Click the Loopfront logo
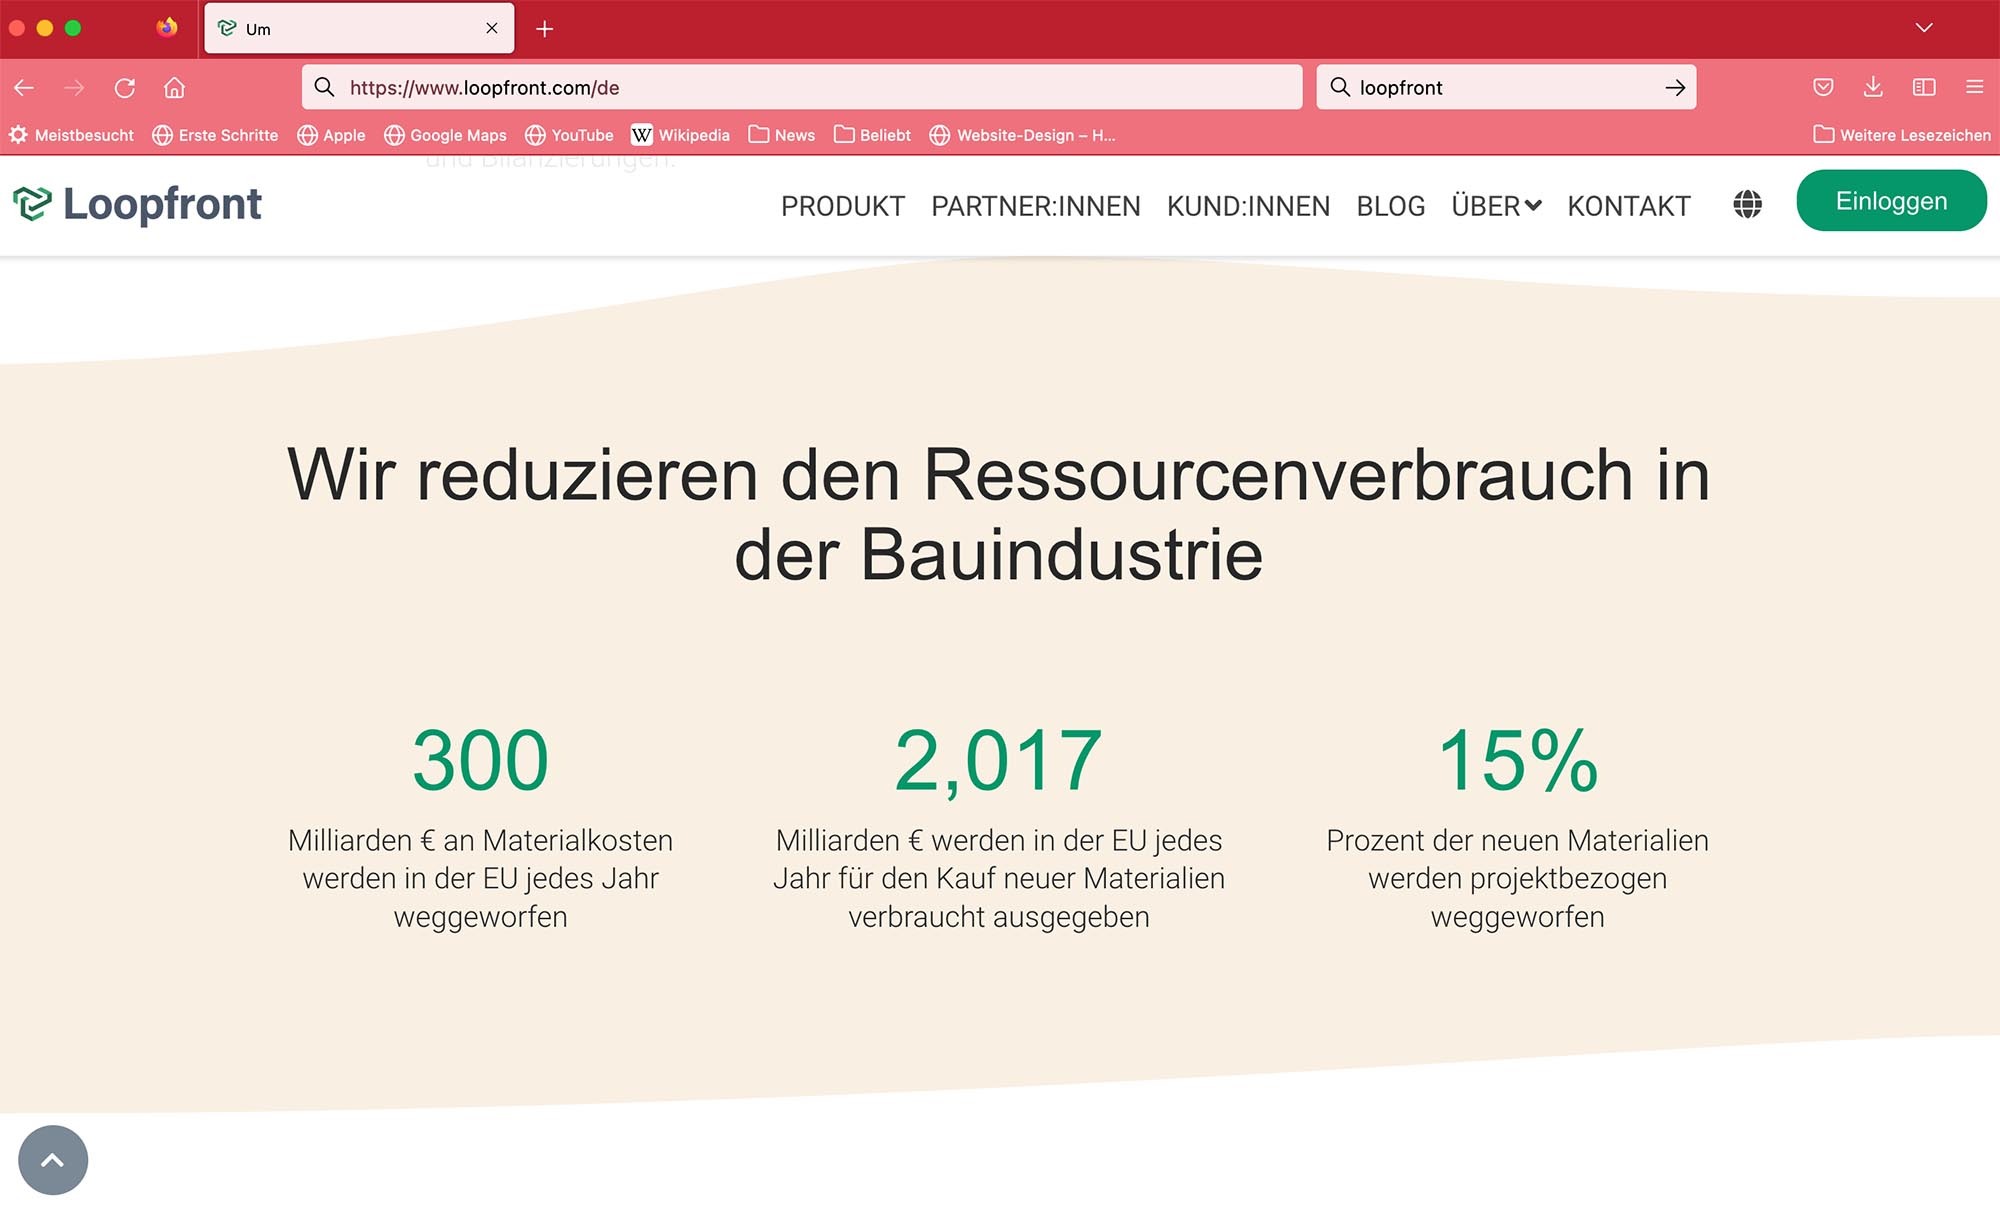This screenshot has width=2000, height=1205. (137, 204)
